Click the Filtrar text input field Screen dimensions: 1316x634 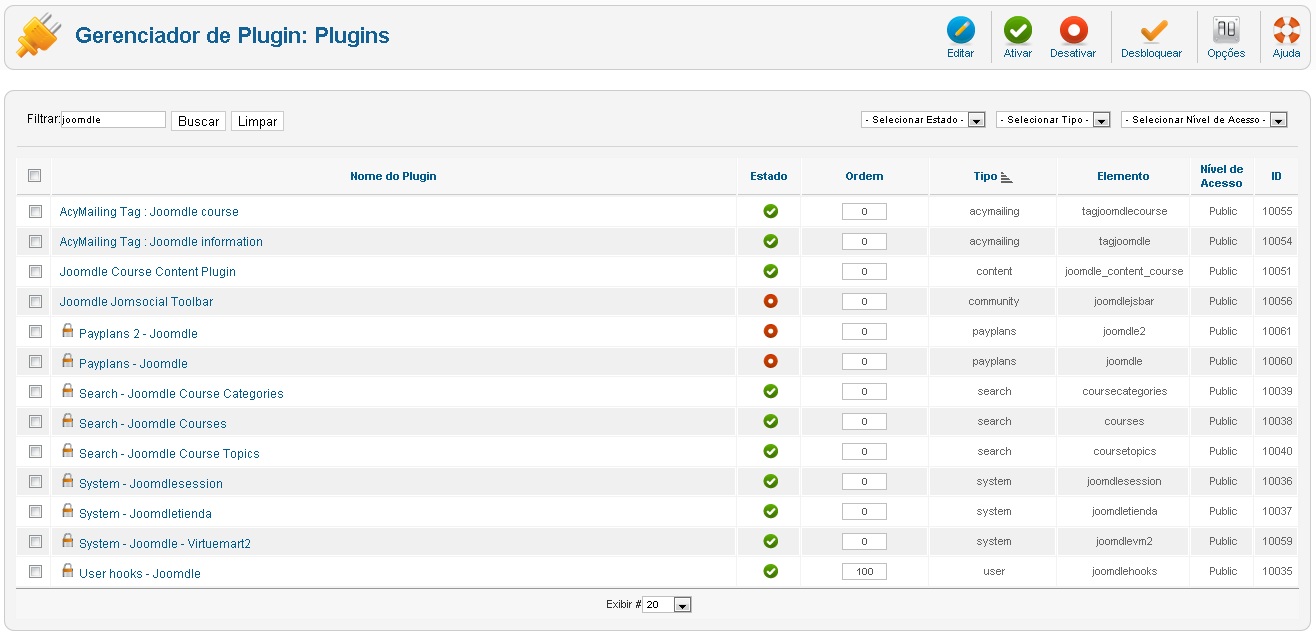coord(113,120)
